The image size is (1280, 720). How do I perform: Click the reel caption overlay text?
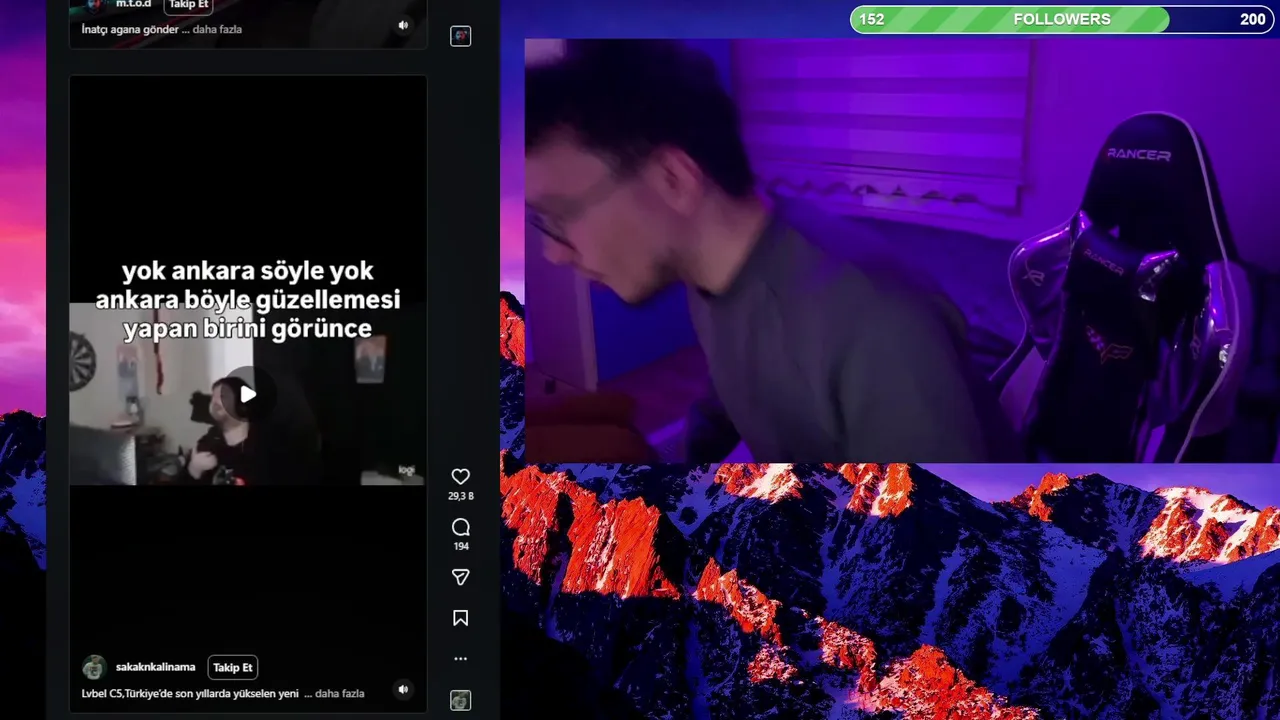(248, 300)
